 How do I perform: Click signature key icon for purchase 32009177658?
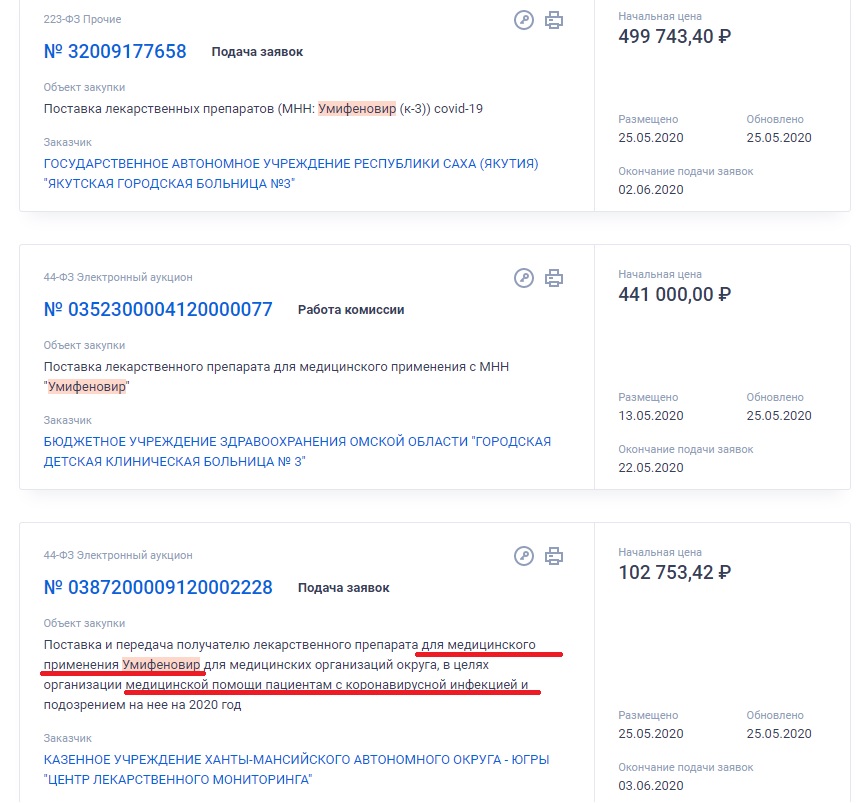(524, 20)
